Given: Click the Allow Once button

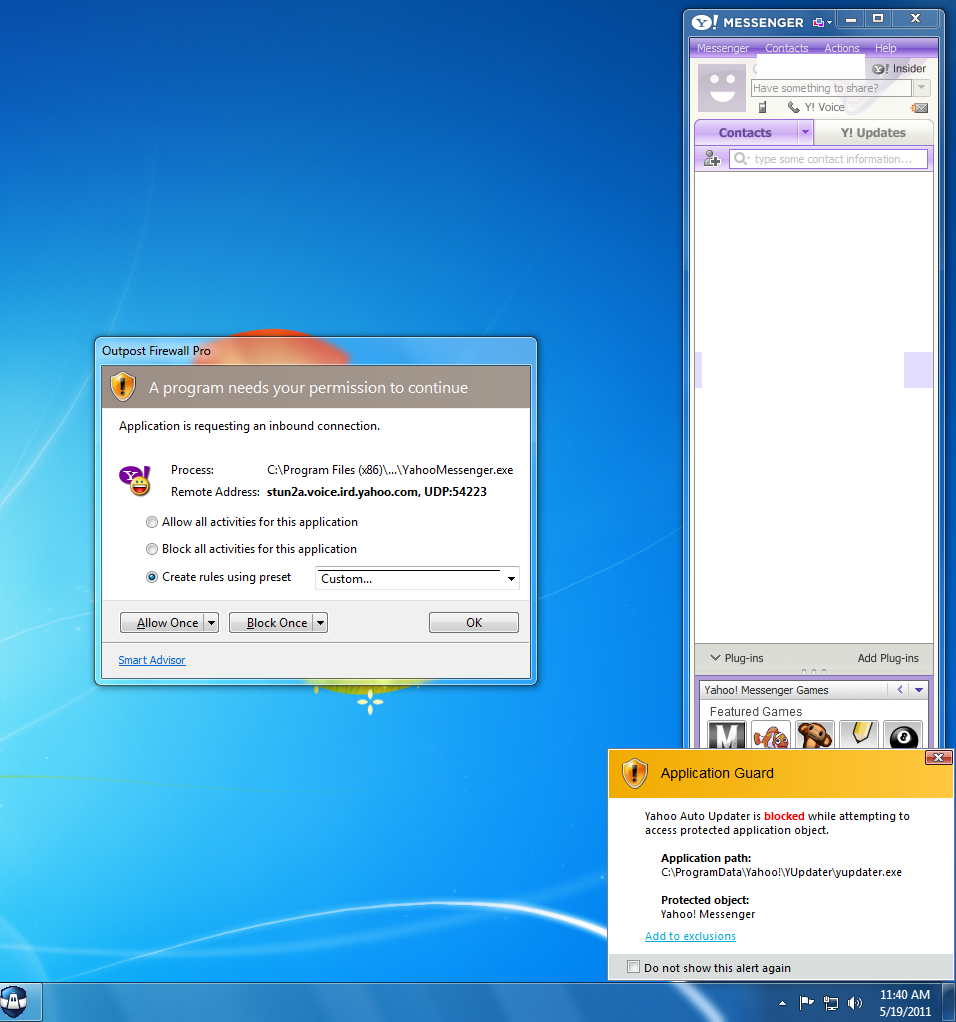Looking at the screenshot, I should pos(162,623).
